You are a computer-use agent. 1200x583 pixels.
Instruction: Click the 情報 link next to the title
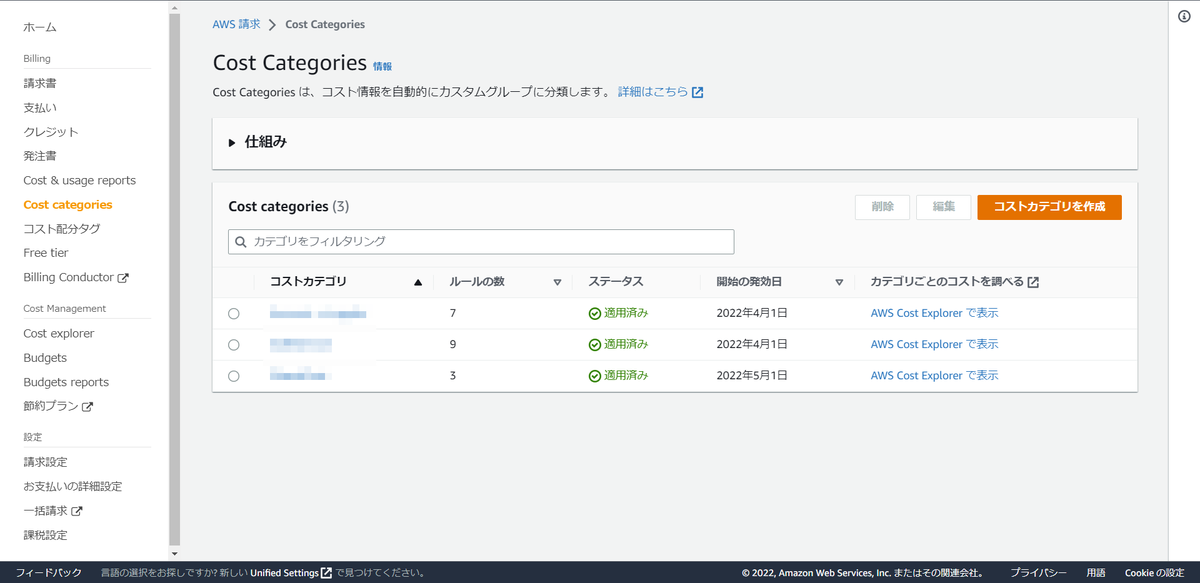point(382,66)
